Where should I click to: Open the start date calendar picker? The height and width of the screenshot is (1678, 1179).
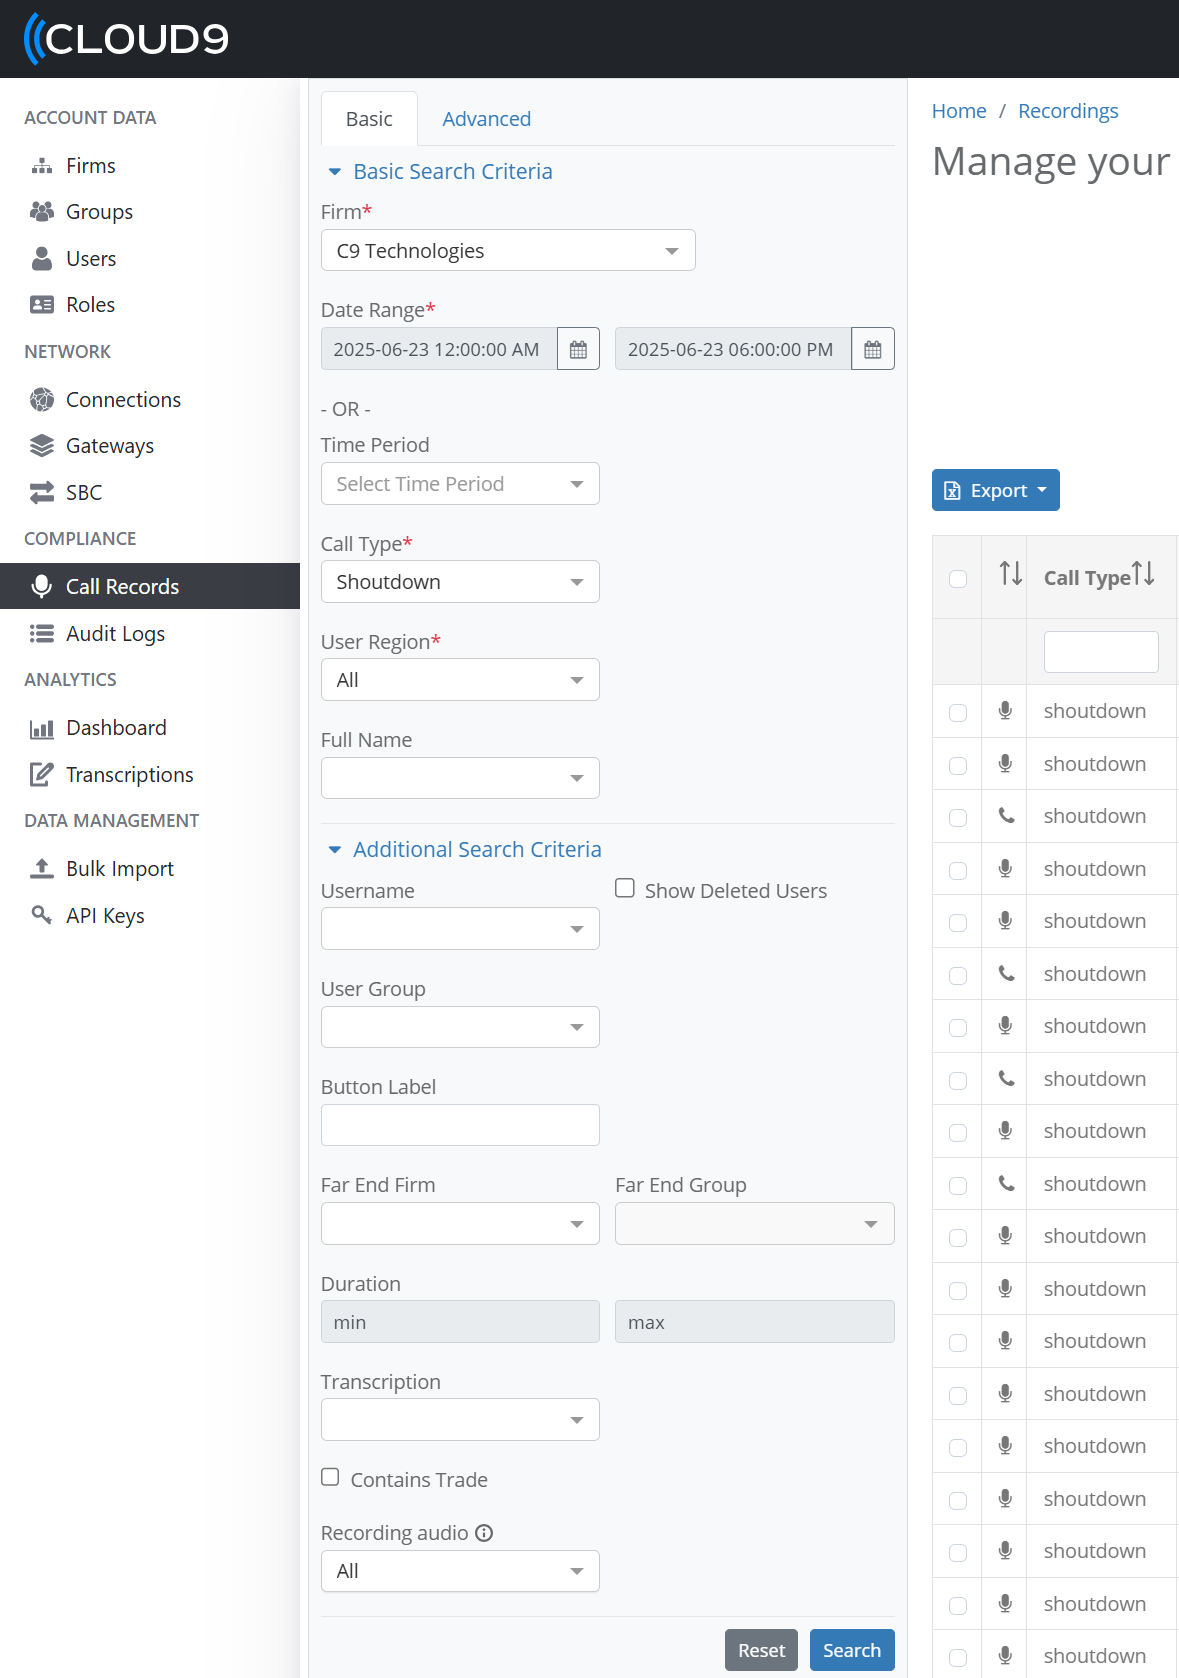[x=578, y=349]
